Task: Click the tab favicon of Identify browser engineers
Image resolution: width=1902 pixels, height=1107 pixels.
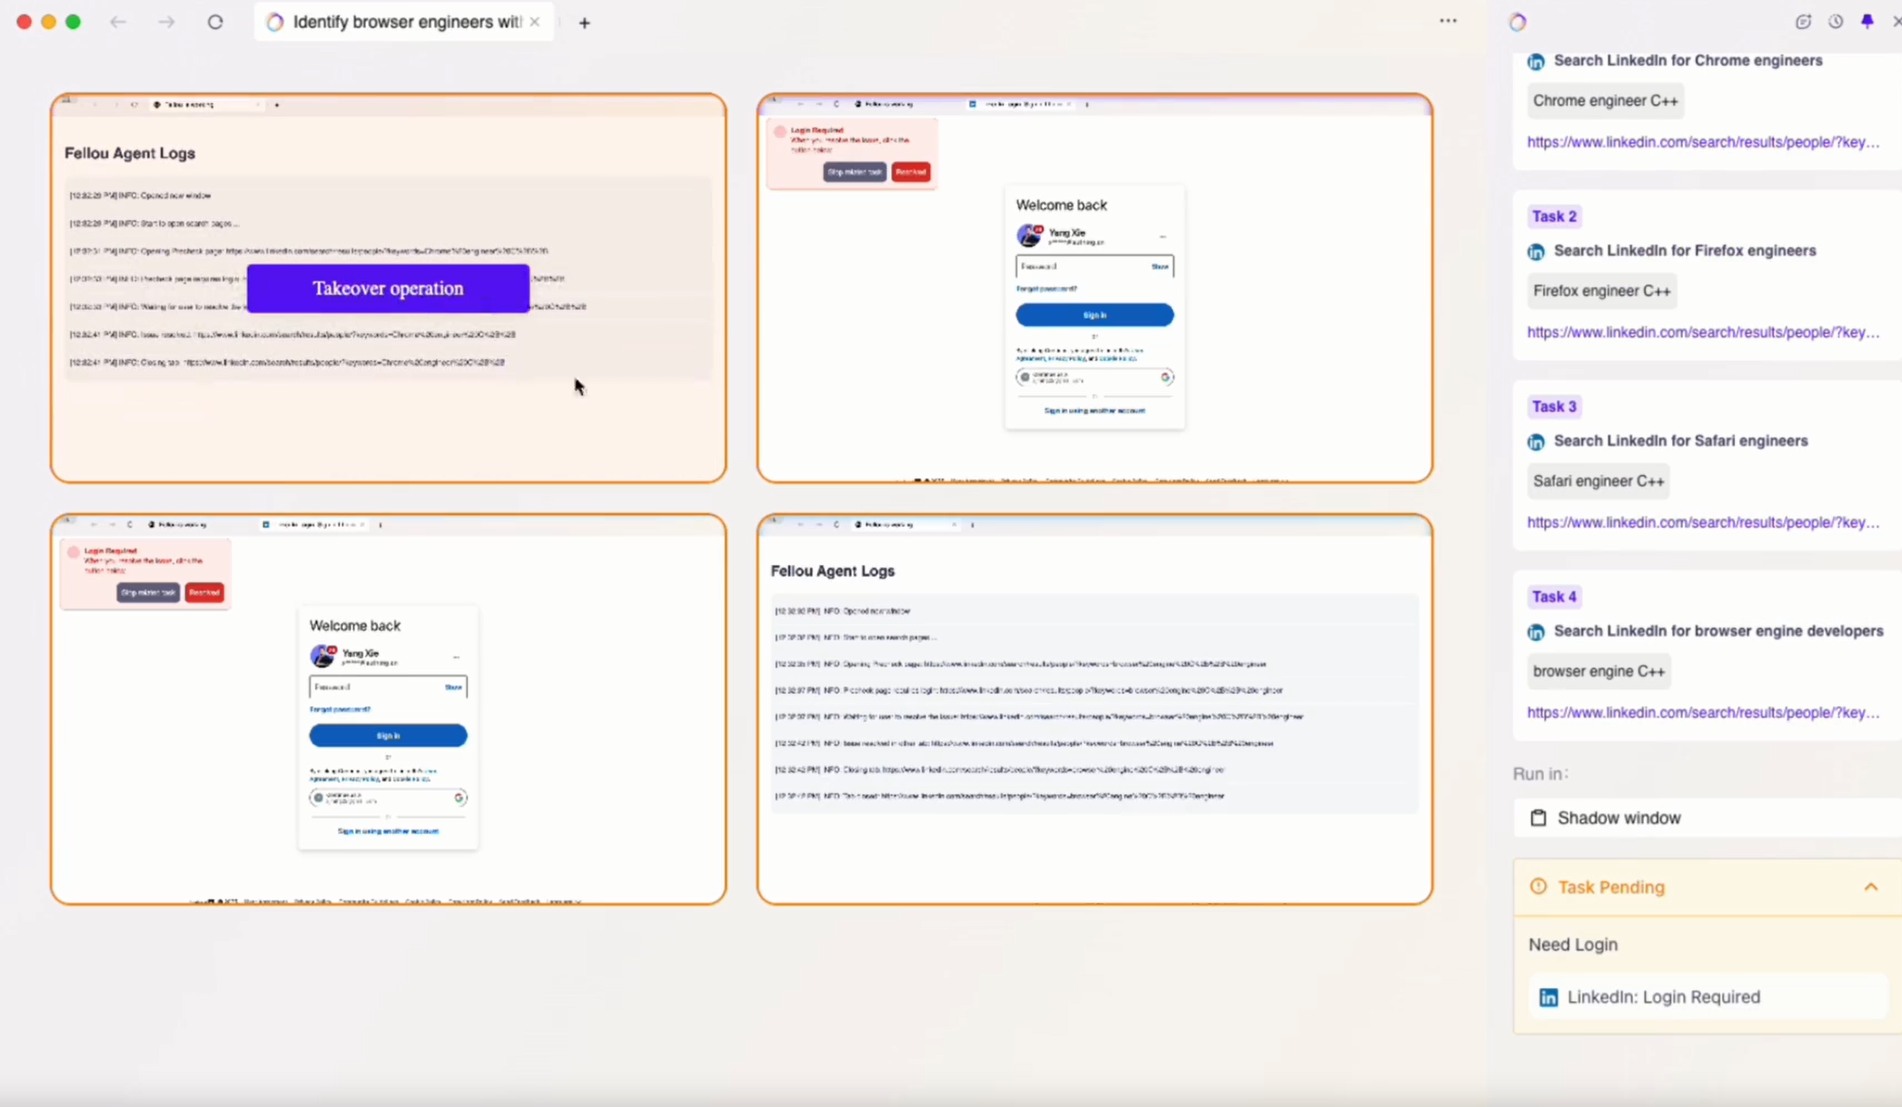Action: [x=275, y=22]
